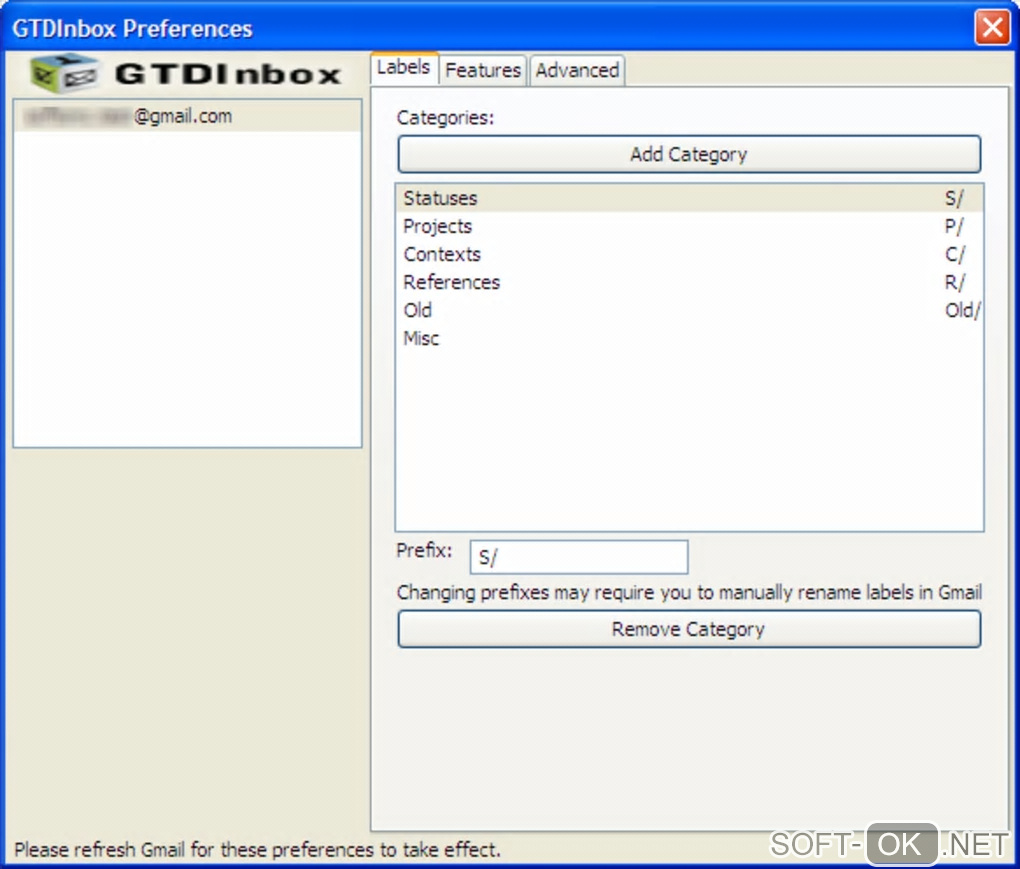Image resolution: width=1020 pixels, height=869 pixels.
Task: Select the gmail.com account entry
Action: pos(187,116)
